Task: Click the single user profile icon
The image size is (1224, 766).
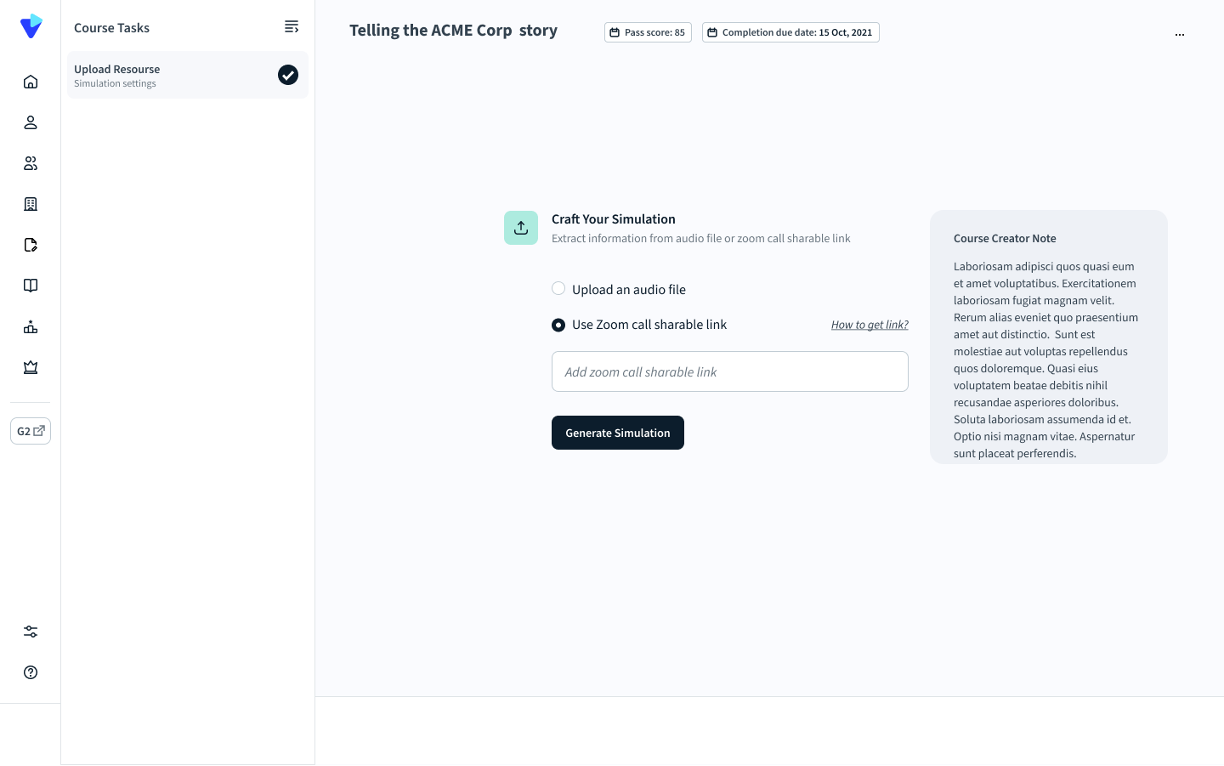Action: (x=31, y=123)
